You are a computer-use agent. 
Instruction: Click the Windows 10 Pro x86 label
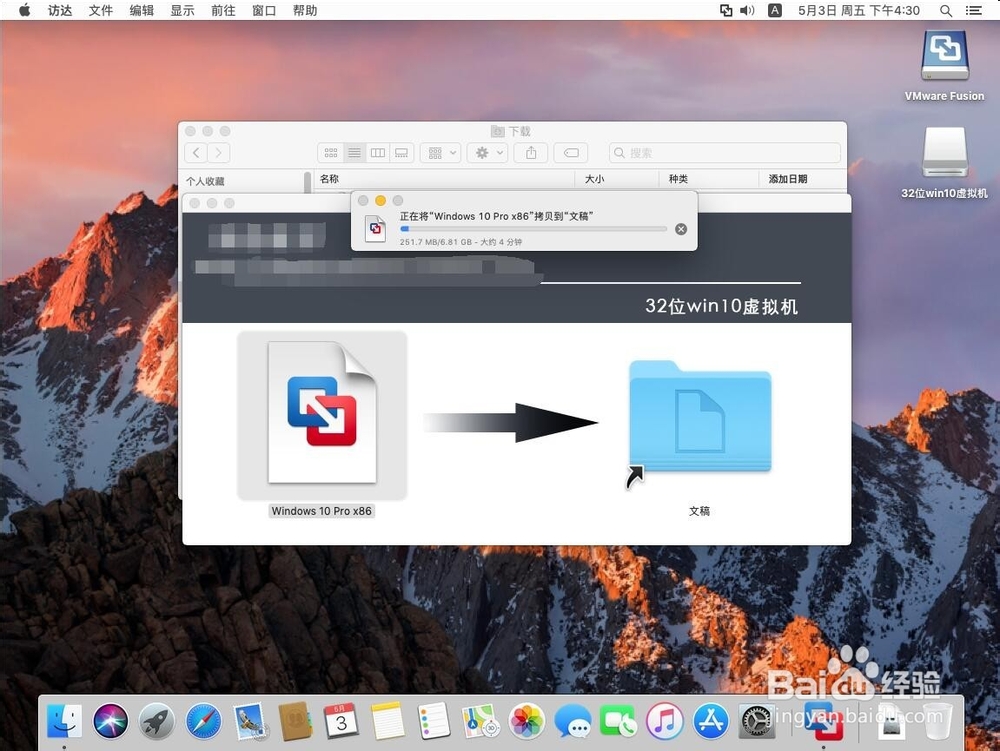tap(321, 511)
